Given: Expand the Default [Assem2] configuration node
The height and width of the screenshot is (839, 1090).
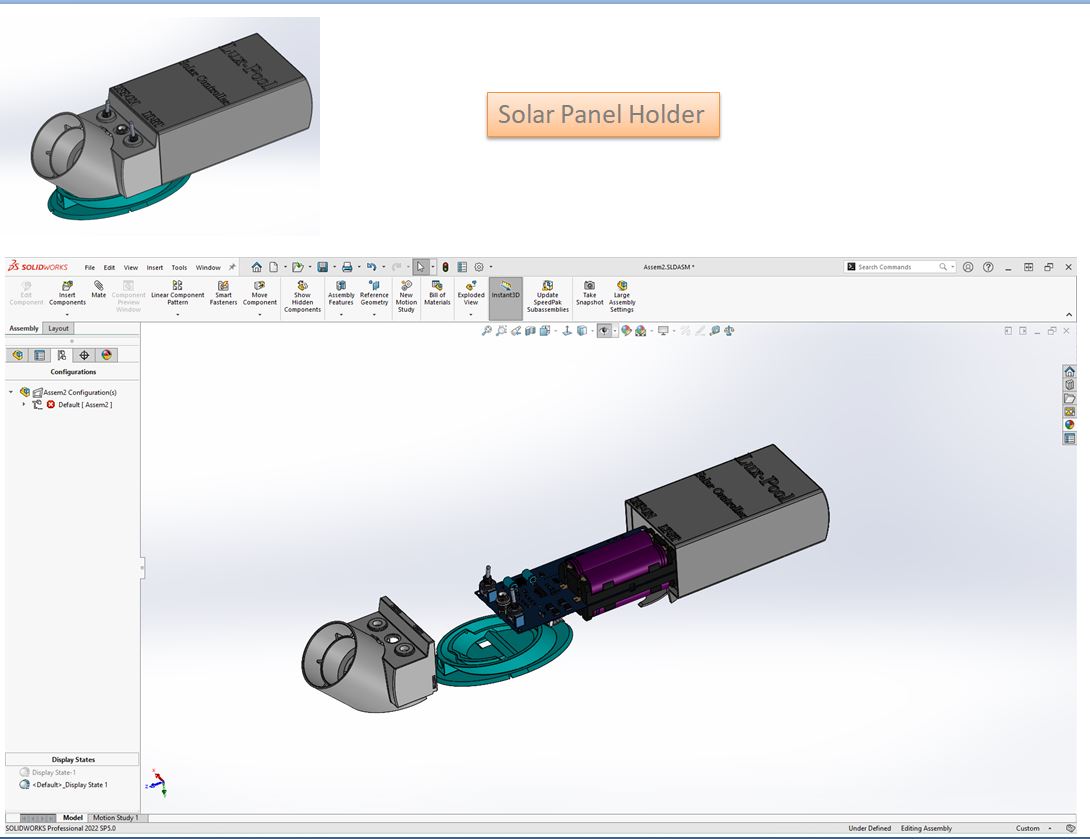Looking at the screenshot, I should click(24, 405).
